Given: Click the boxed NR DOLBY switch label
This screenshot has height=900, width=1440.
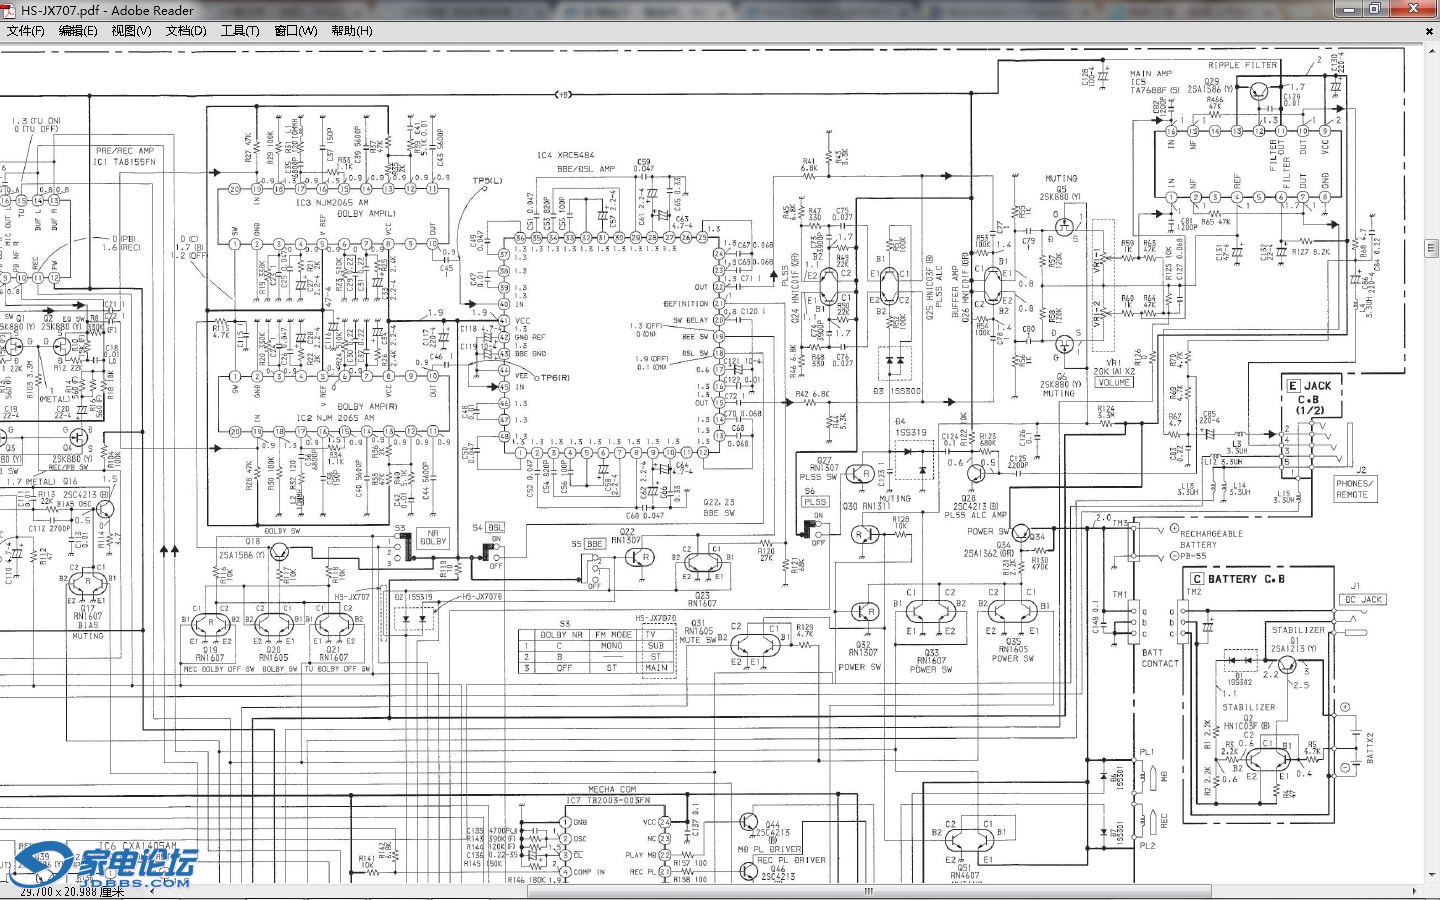Looking at the screenshot, I should (432, 537).
